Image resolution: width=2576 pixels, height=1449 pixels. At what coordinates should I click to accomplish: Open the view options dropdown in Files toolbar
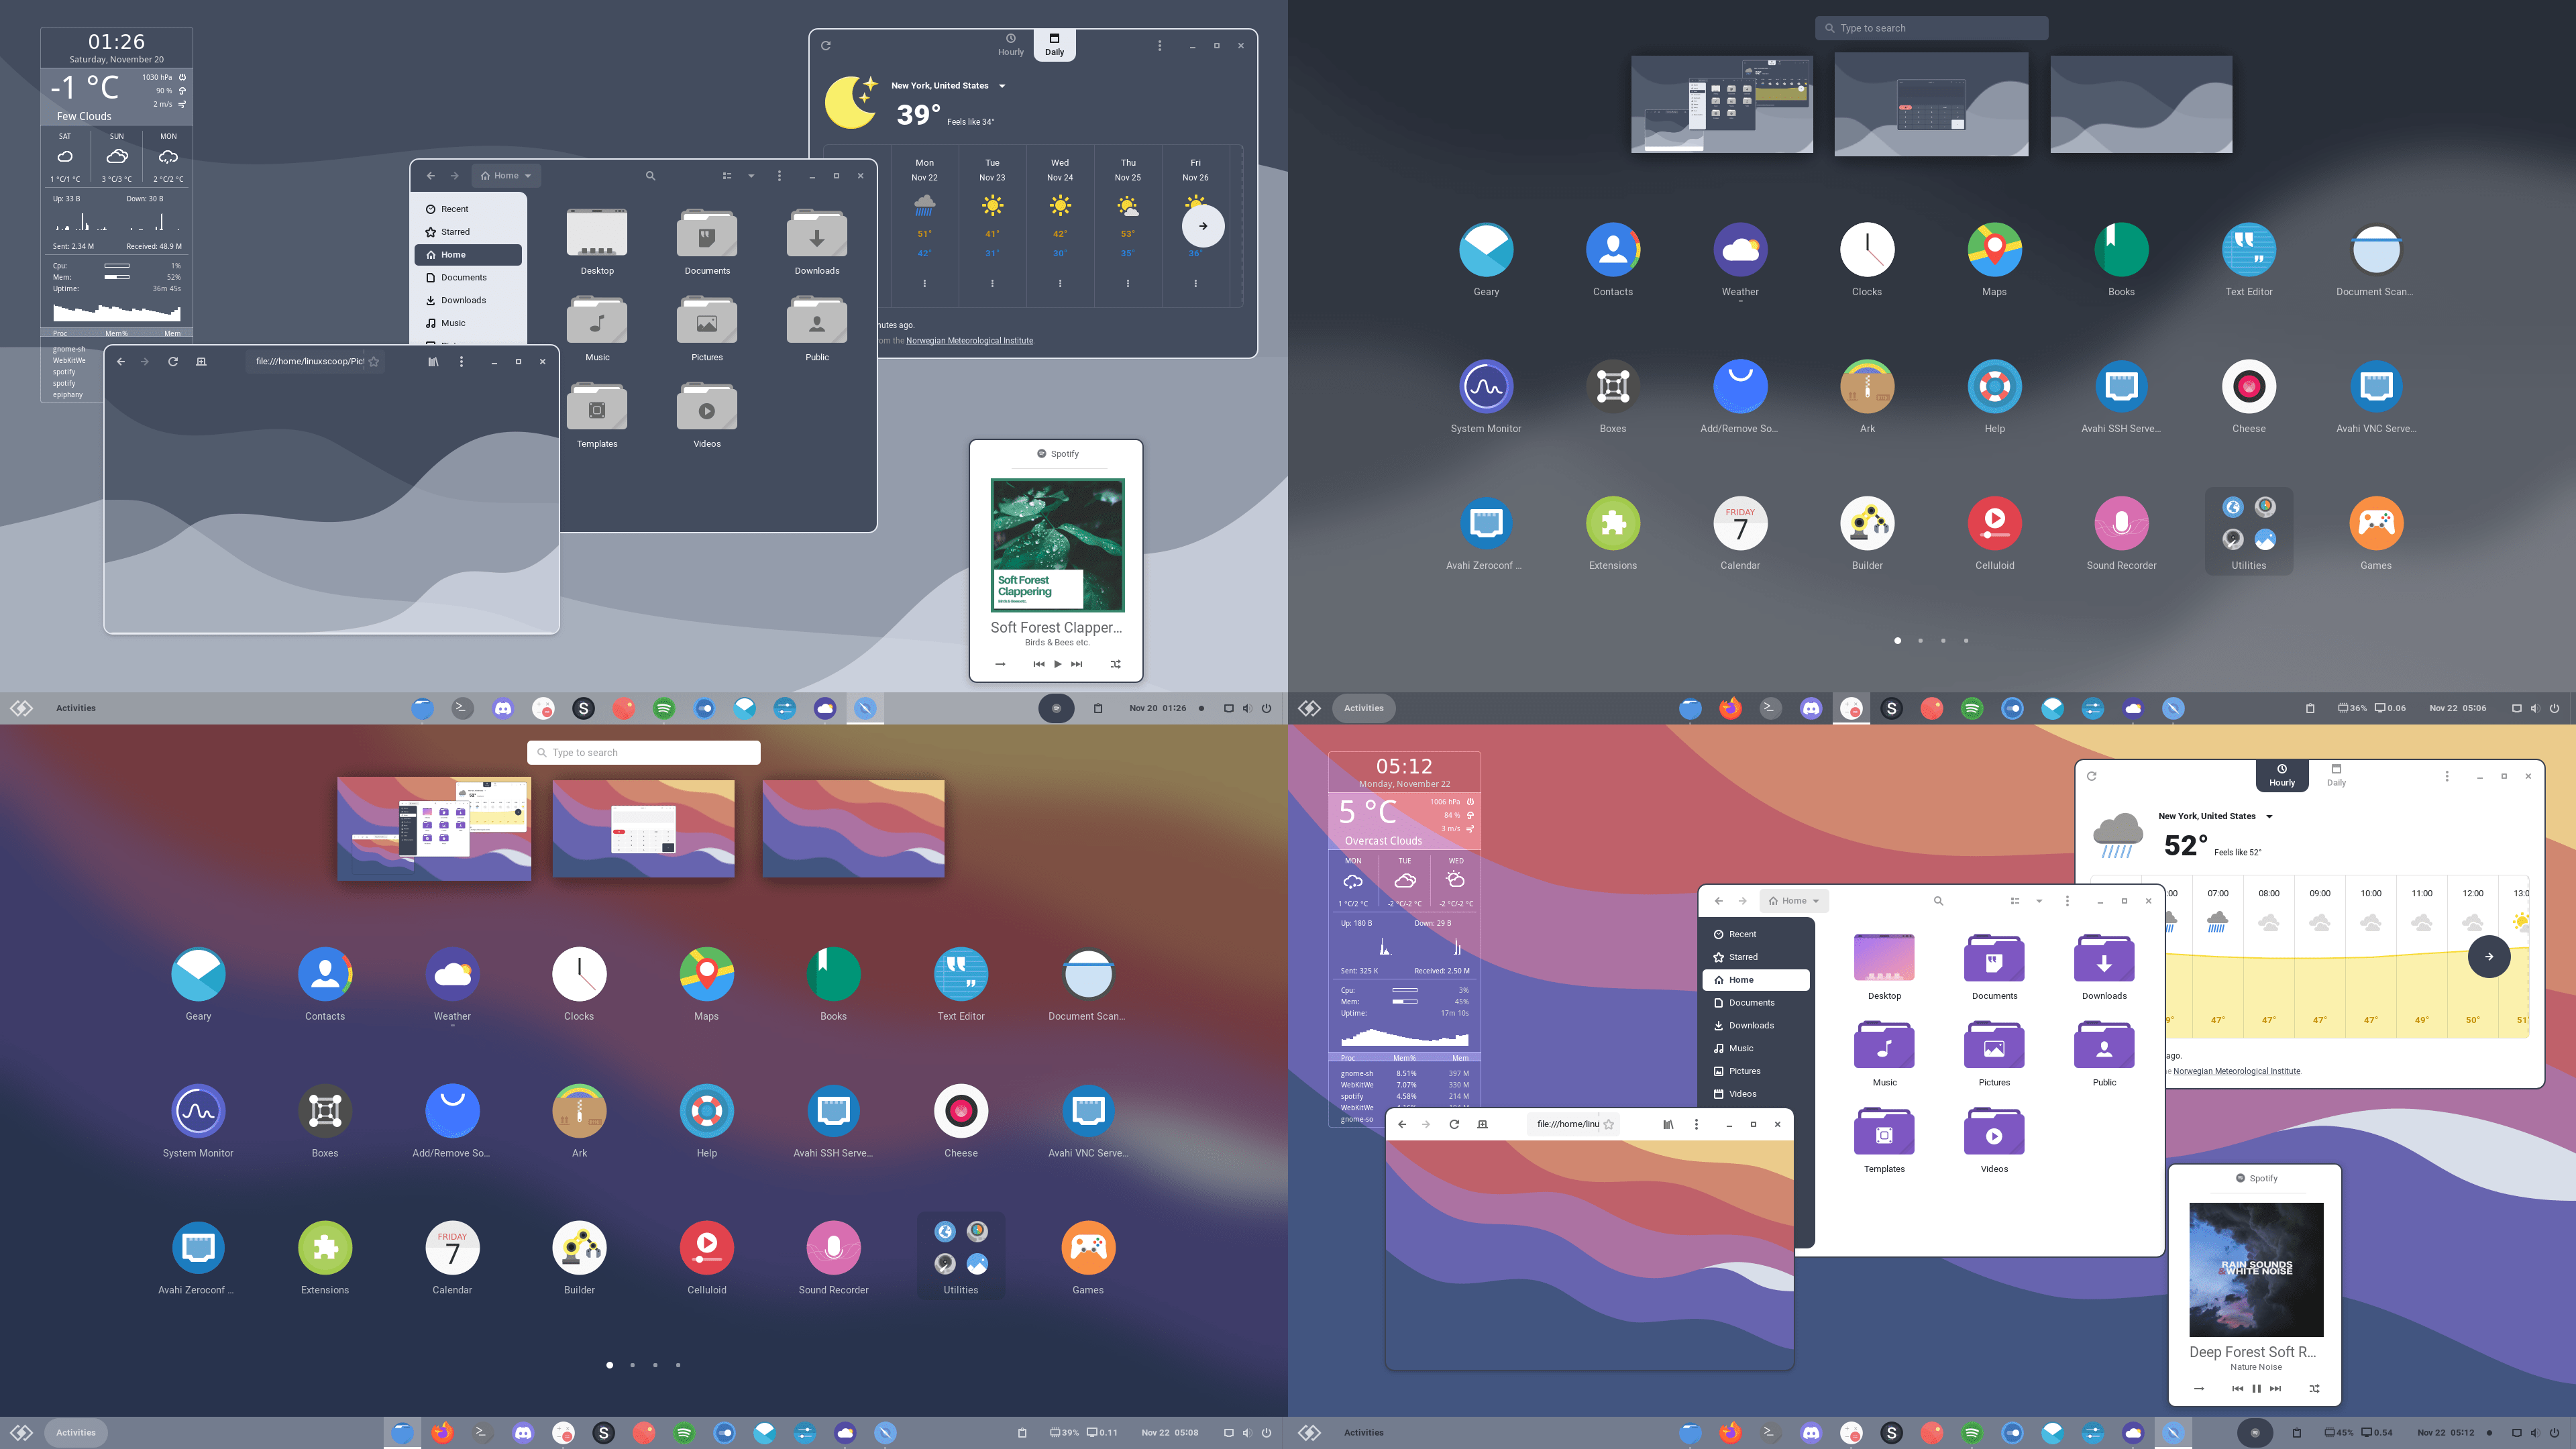click(x=751, y=175)
